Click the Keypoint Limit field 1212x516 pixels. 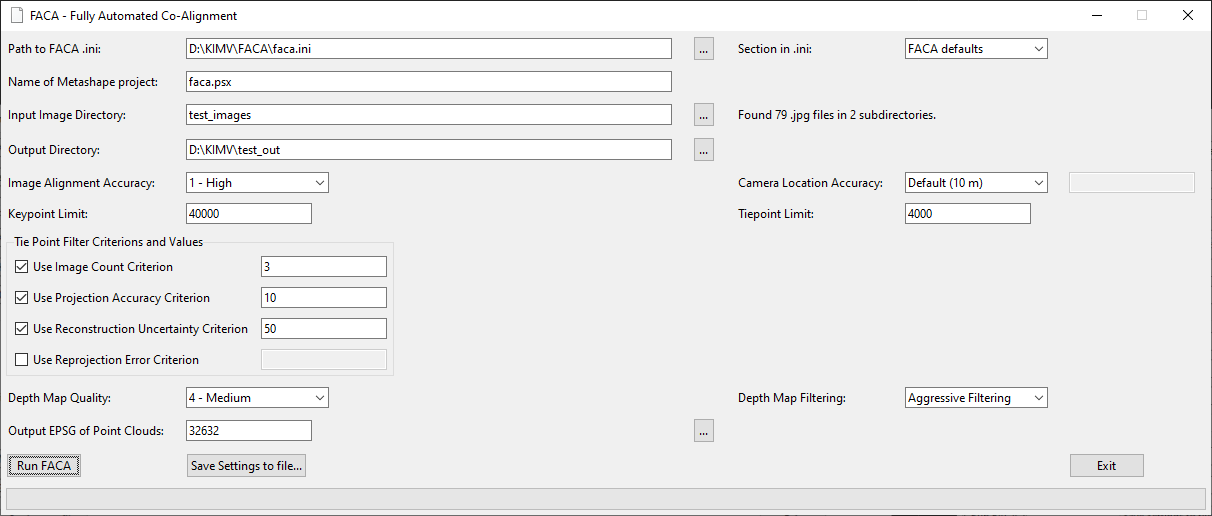(x=249, y=214)
